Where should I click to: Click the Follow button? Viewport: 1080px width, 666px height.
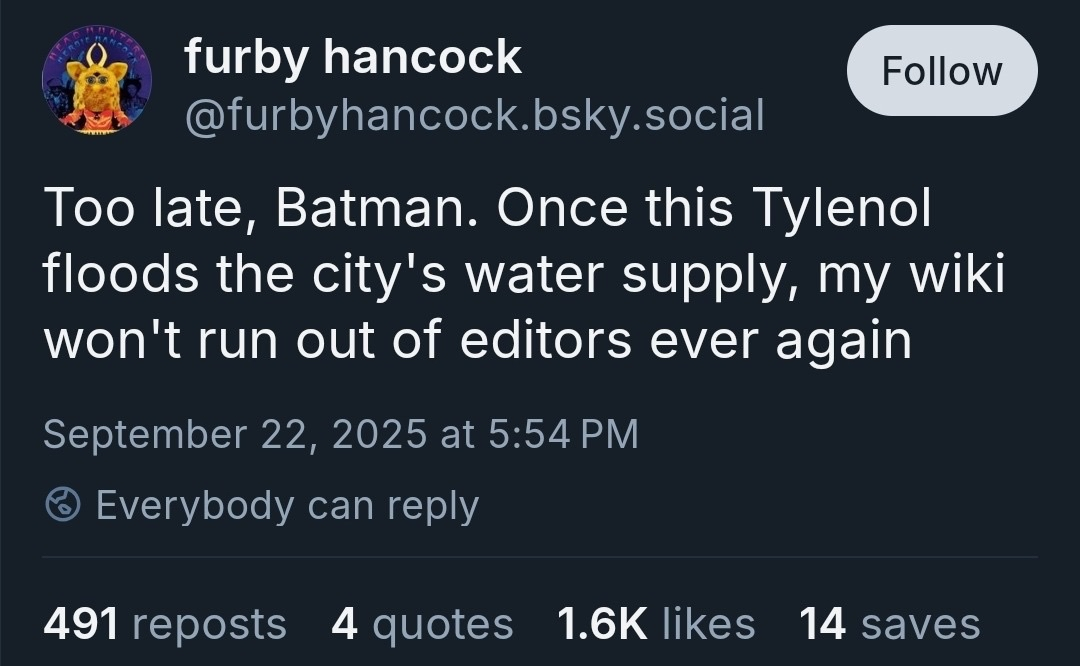(x=941, y=71)
